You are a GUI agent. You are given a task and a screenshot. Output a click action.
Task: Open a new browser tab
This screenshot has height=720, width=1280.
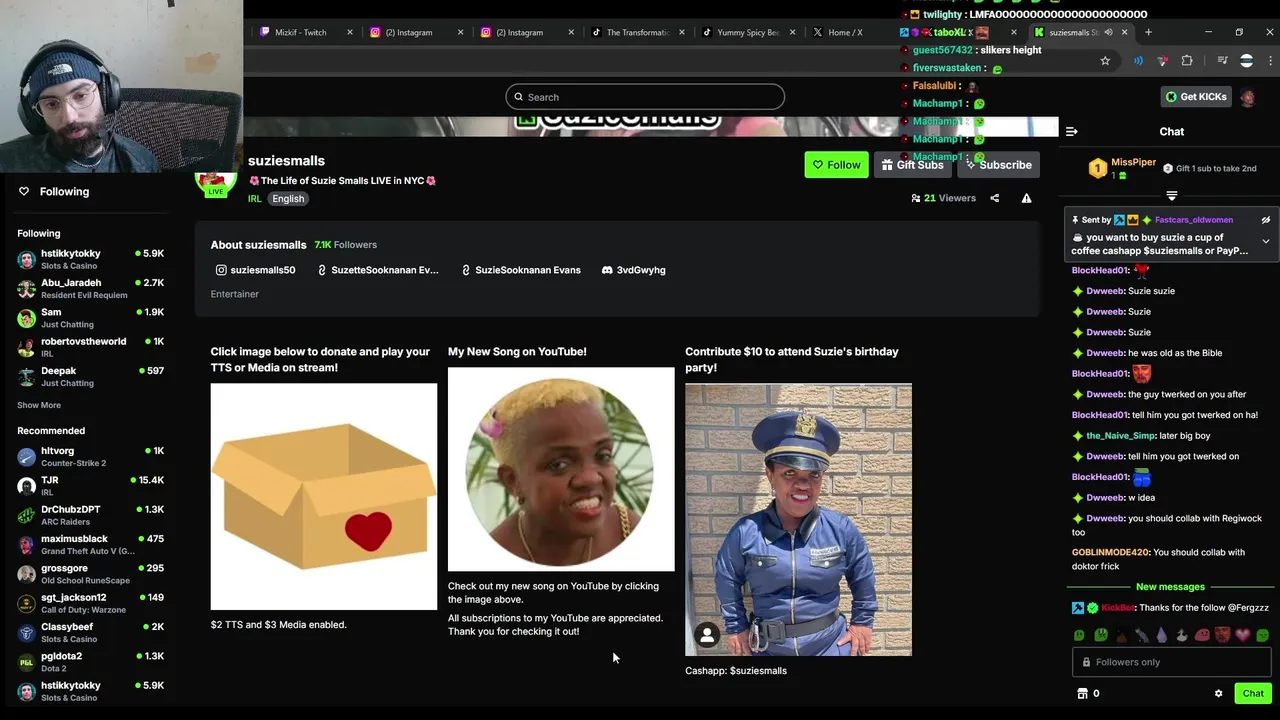[1148, 32]
